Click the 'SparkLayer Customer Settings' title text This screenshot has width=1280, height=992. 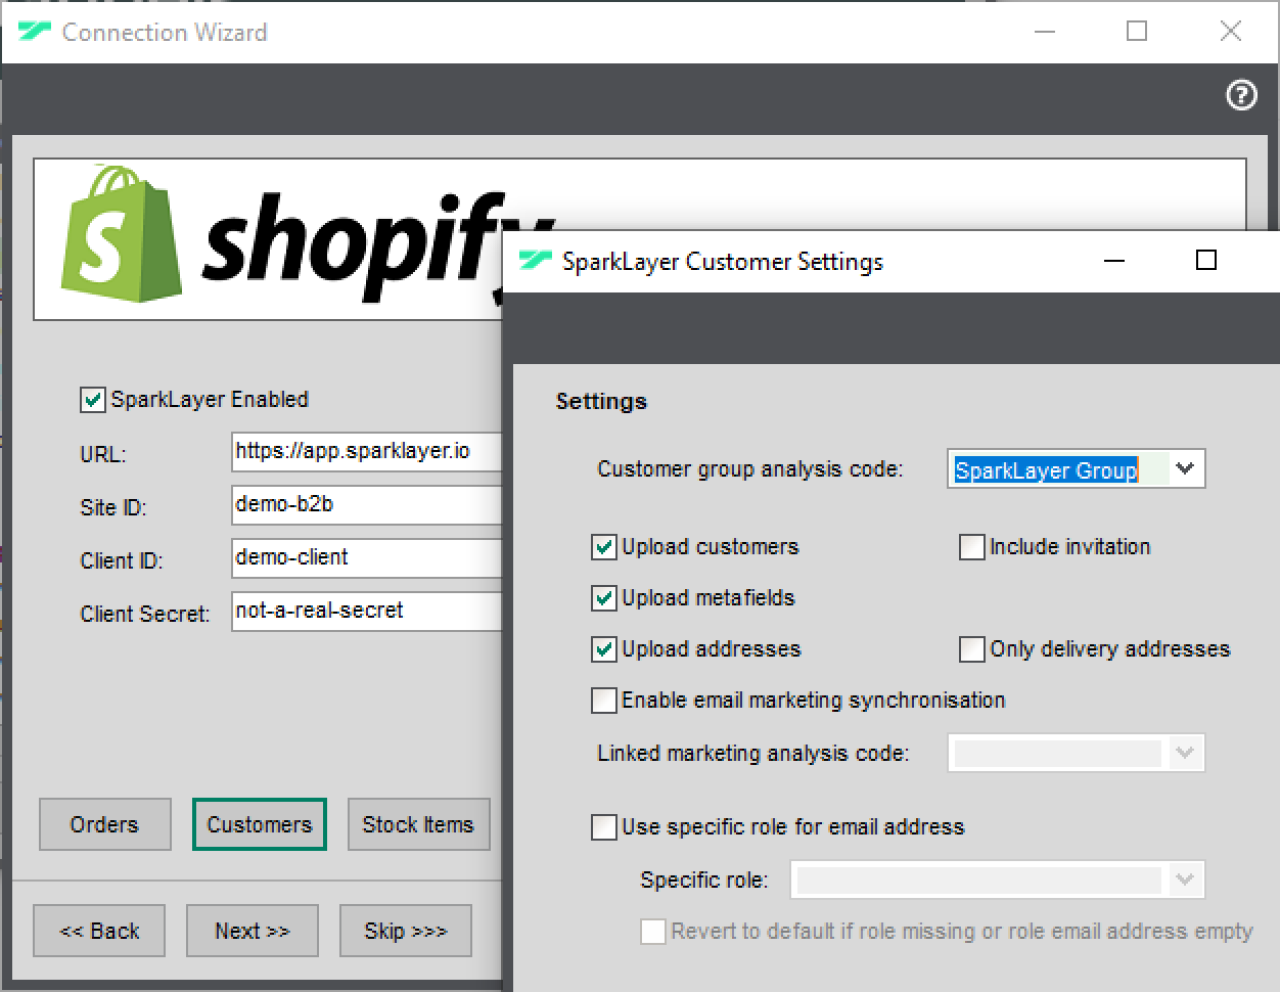click(723, 261)
